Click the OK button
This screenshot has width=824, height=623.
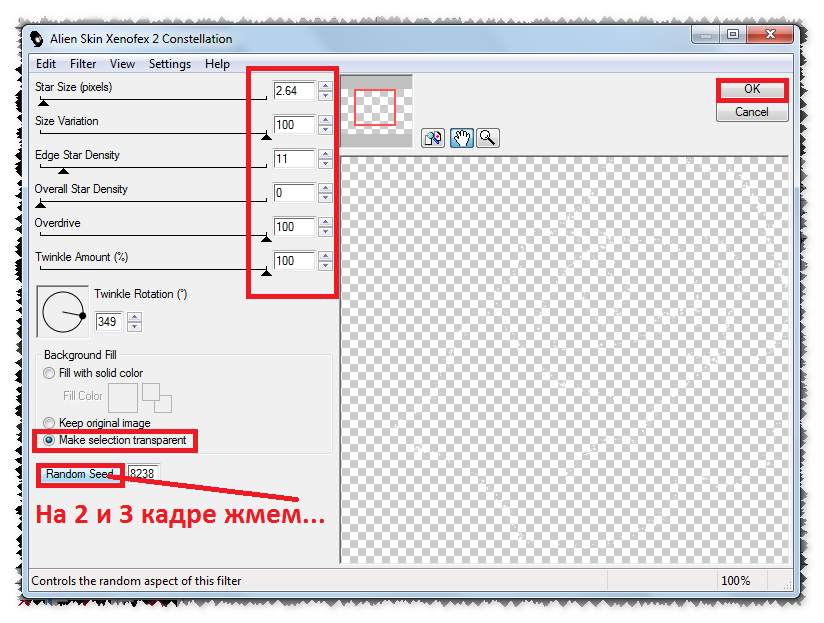pyautogui.click(x=752, y=89)
